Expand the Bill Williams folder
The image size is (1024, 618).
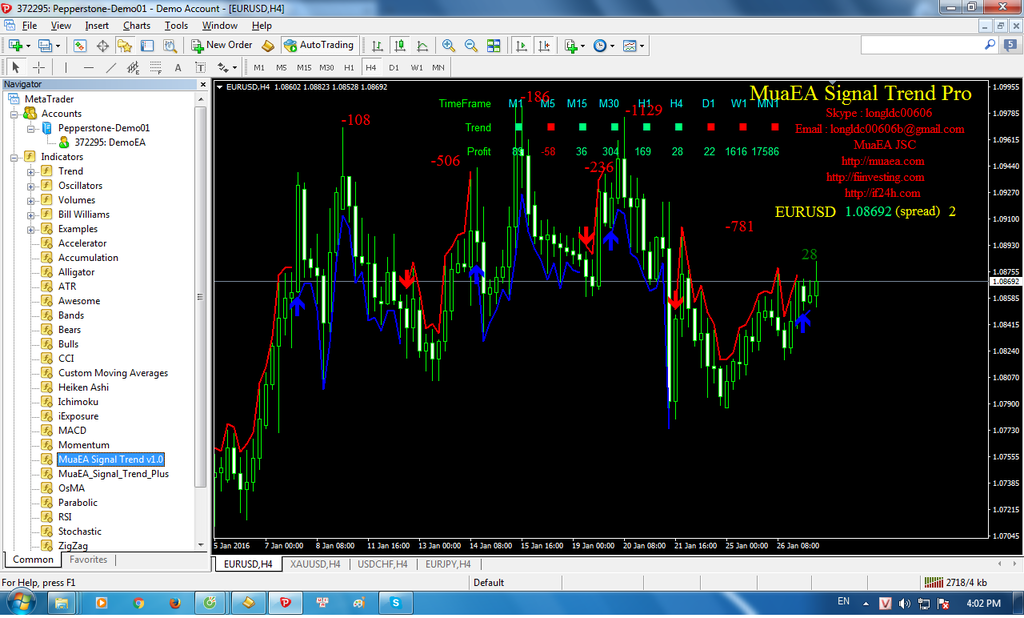pos(31,215)
